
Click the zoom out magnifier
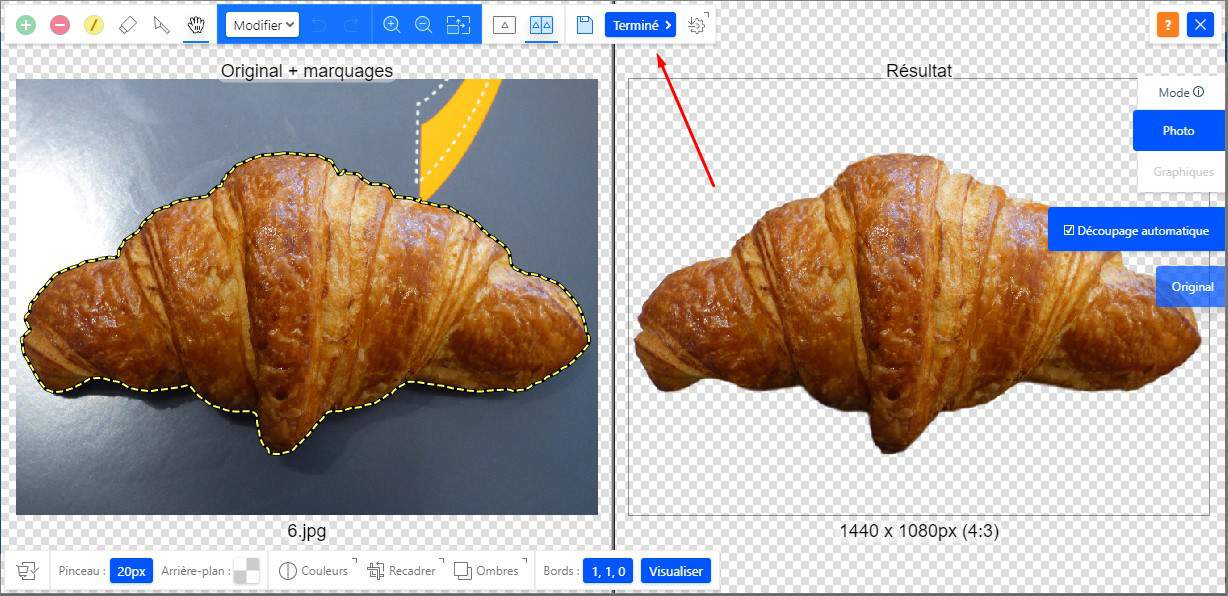423,25
